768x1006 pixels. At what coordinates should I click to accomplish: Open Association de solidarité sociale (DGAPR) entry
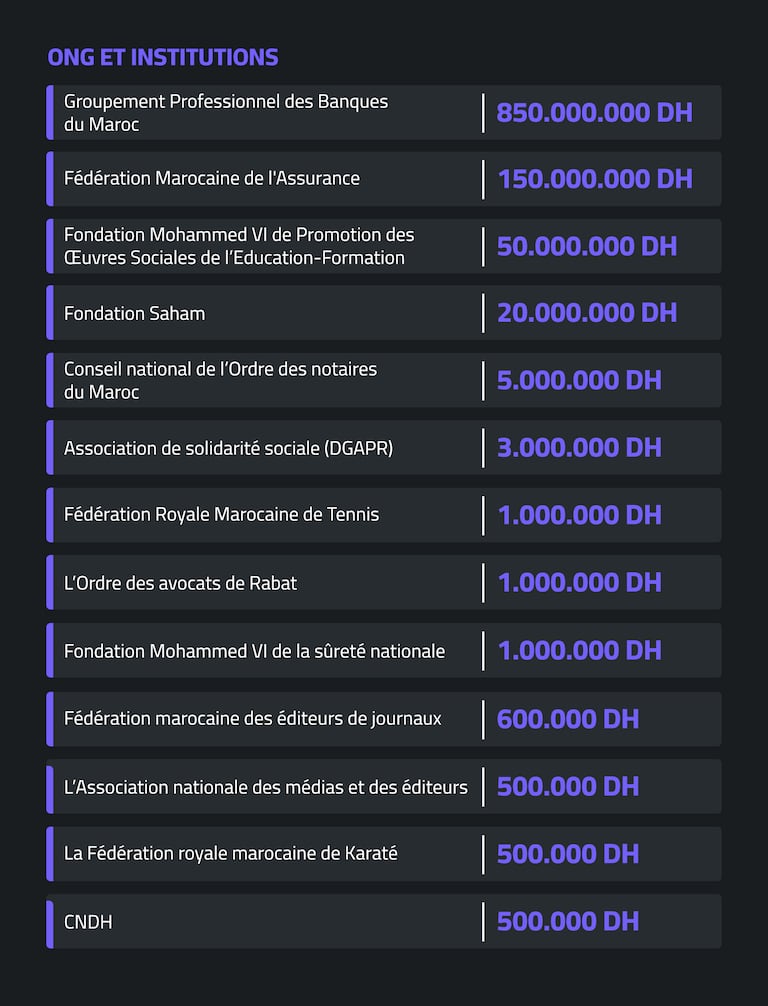tap(229, 448)
